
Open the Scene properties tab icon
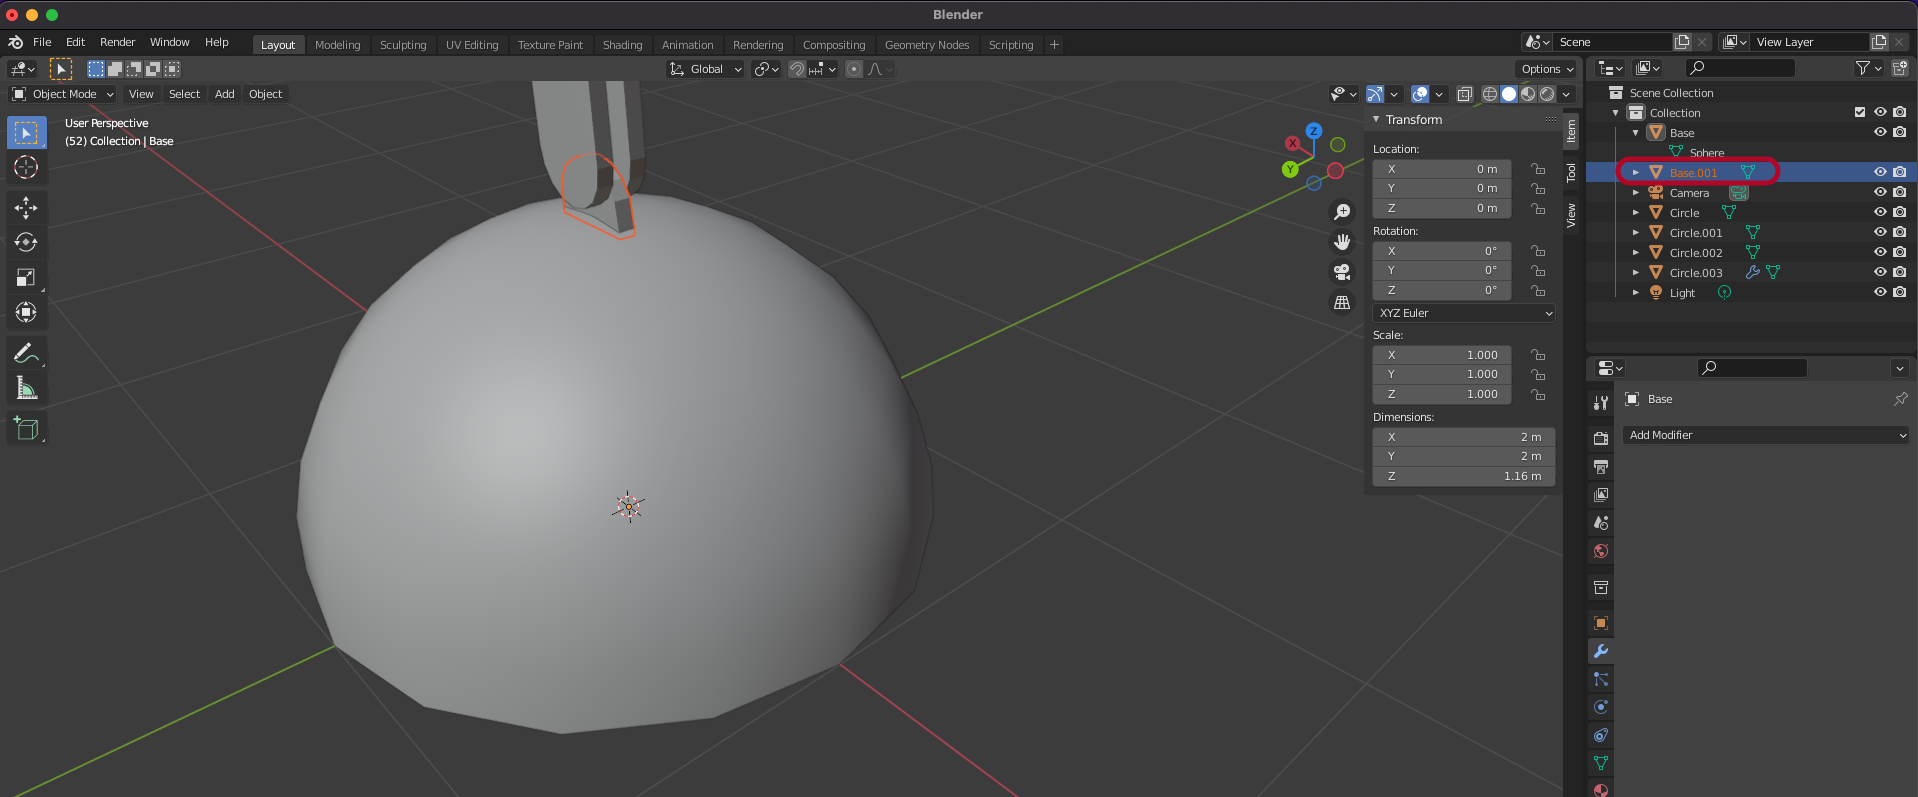(1601, 523)
